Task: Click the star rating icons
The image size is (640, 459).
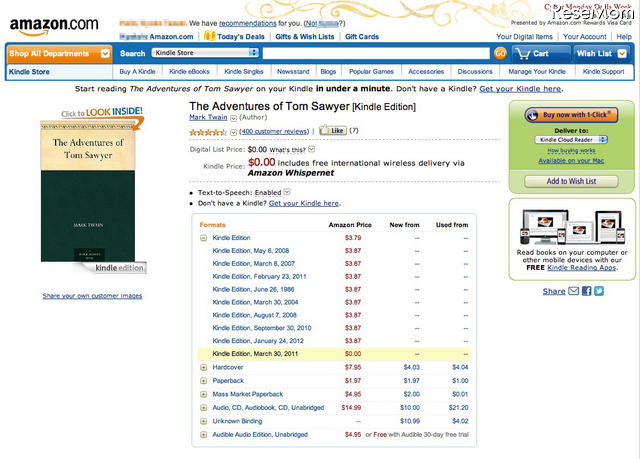Action: 208,132
